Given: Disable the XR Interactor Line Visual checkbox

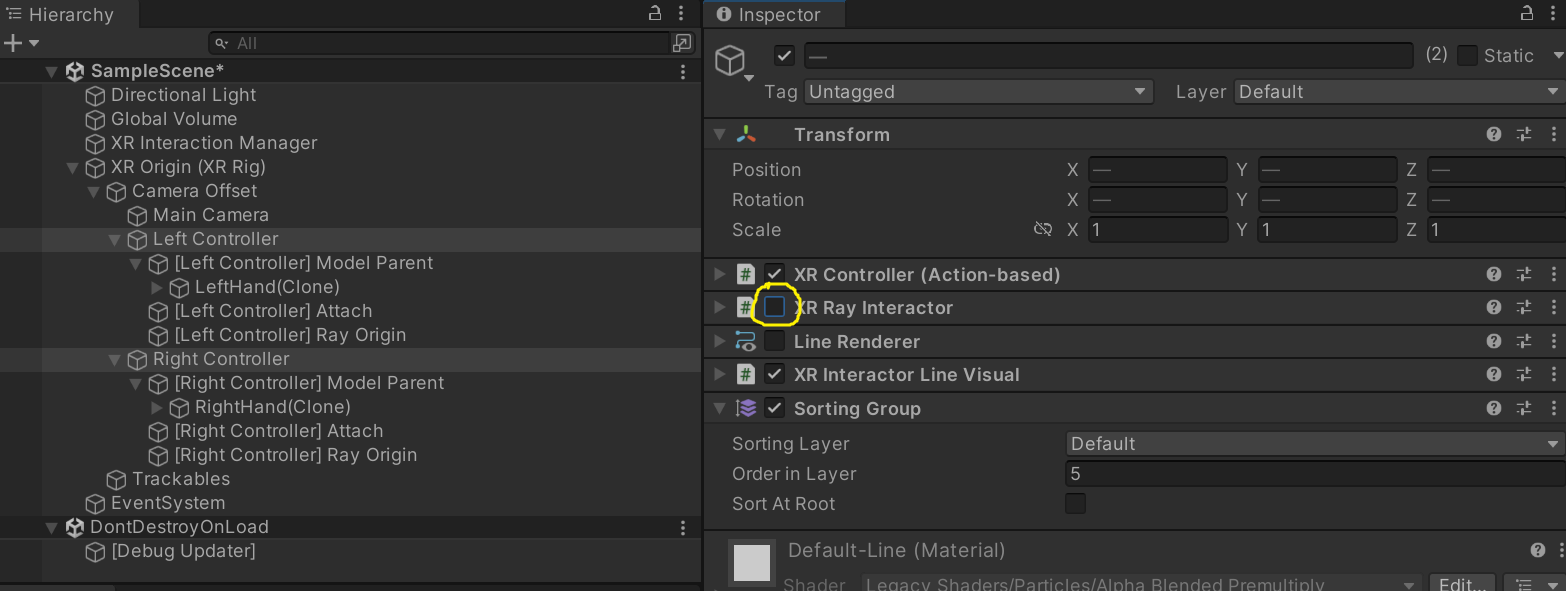Looking at the screenshot, I should [774, 374].
